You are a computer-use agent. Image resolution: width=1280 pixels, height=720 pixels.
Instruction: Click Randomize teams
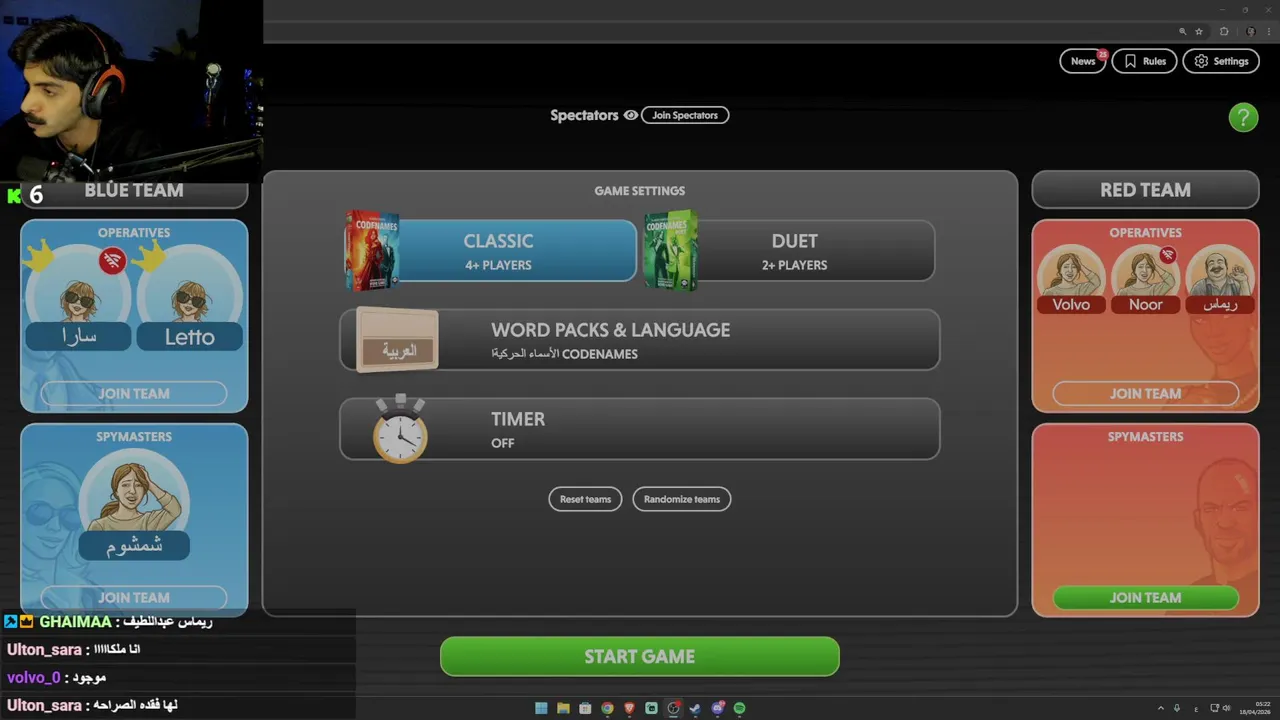point(682,499)
